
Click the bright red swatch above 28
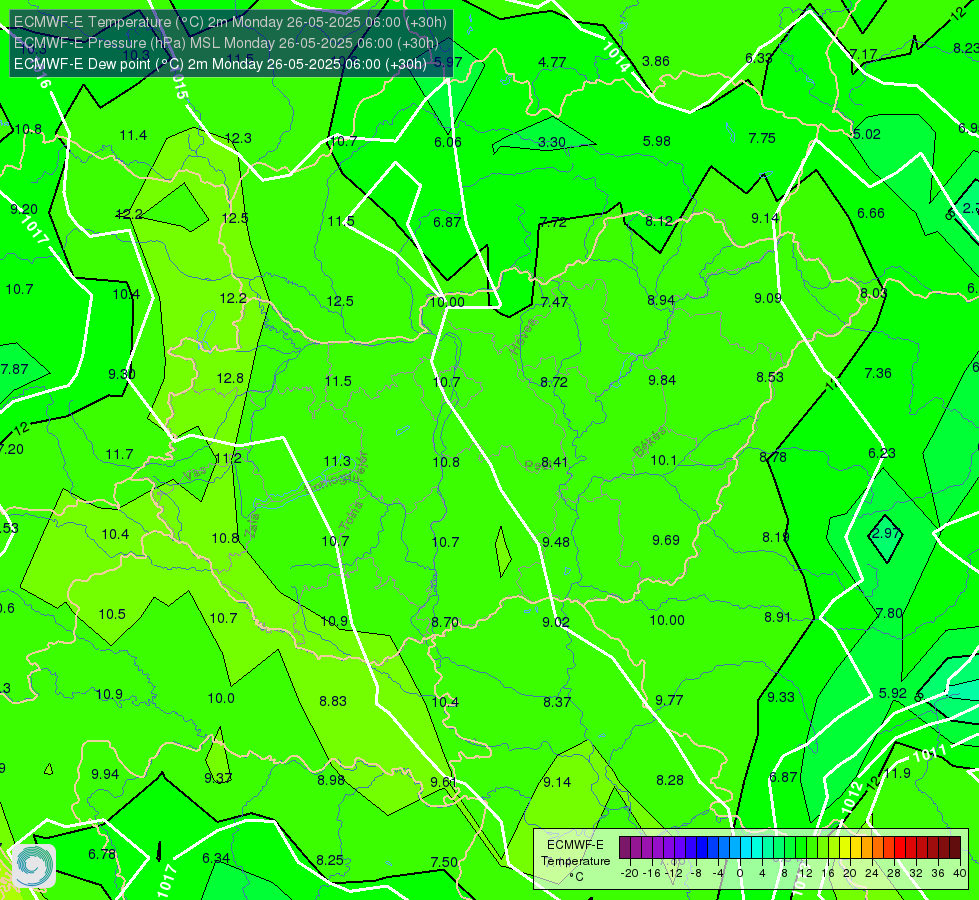(x=900, y=848)
